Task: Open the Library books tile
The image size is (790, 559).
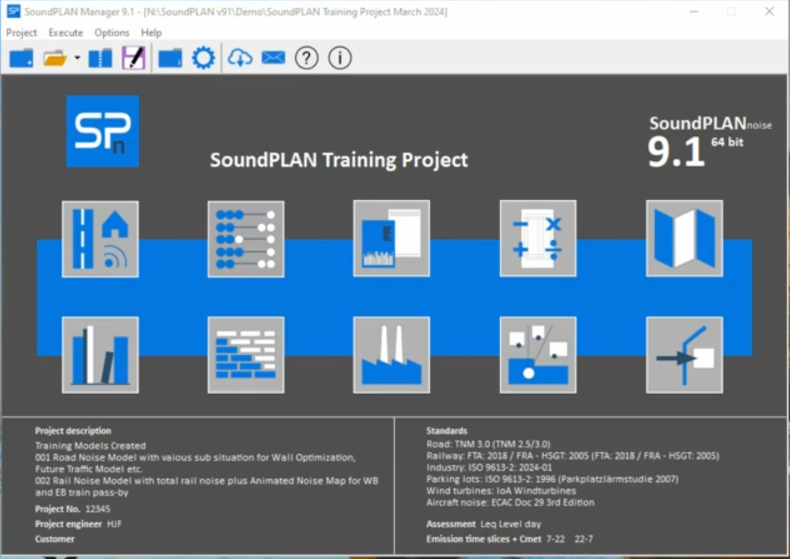Action: pyautogui.click(x=100, y=355)
